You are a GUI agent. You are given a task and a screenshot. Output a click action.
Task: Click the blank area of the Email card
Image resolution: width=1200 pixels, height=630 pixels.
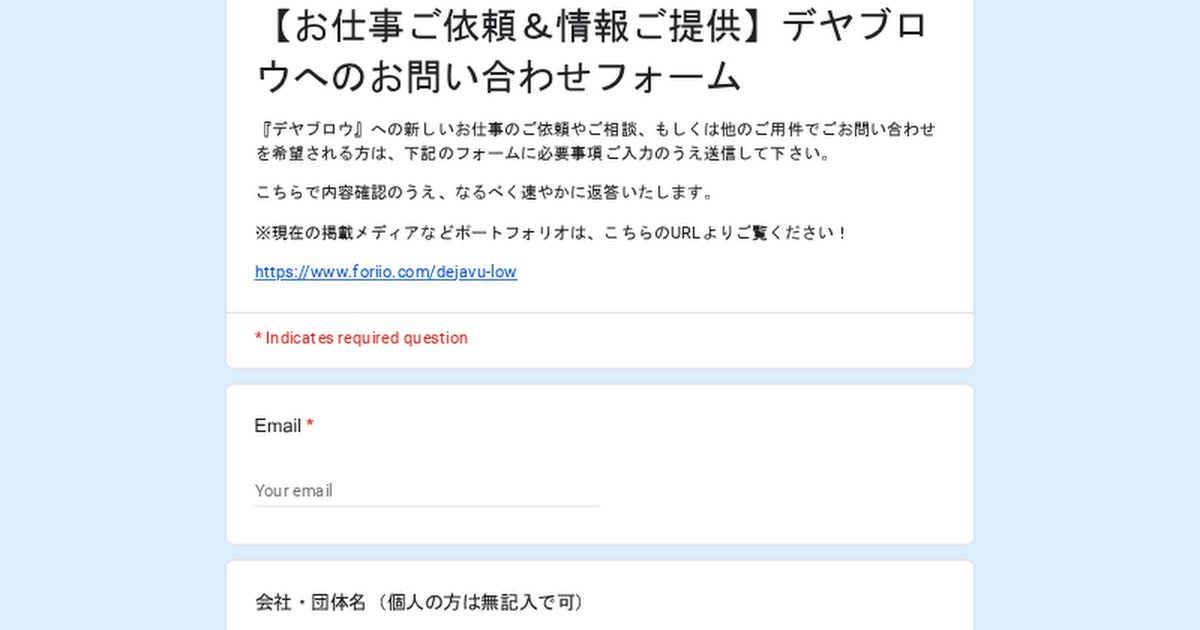click(780, 470)
